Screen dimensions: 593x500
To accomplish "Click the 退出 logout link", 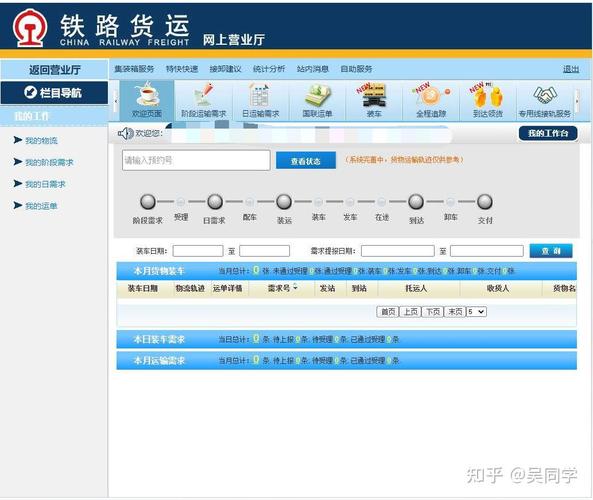I will click(x=571, y=69).
